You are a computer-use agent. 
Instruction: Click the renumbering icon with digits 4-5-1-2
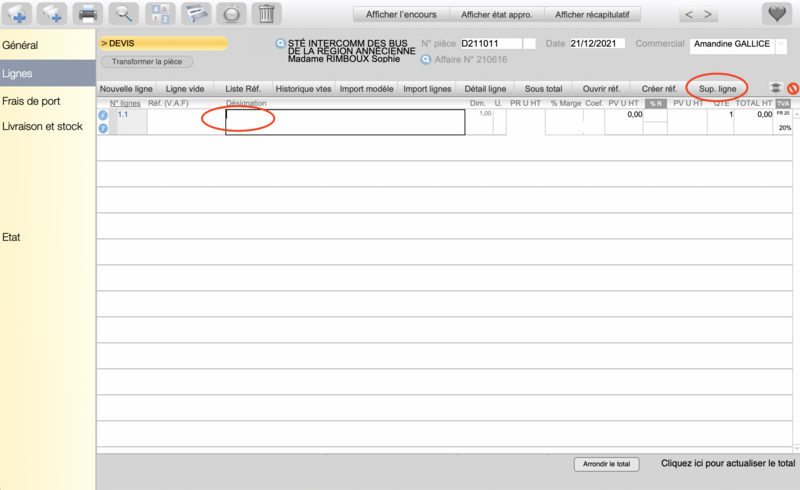click(x=160, y=14)
